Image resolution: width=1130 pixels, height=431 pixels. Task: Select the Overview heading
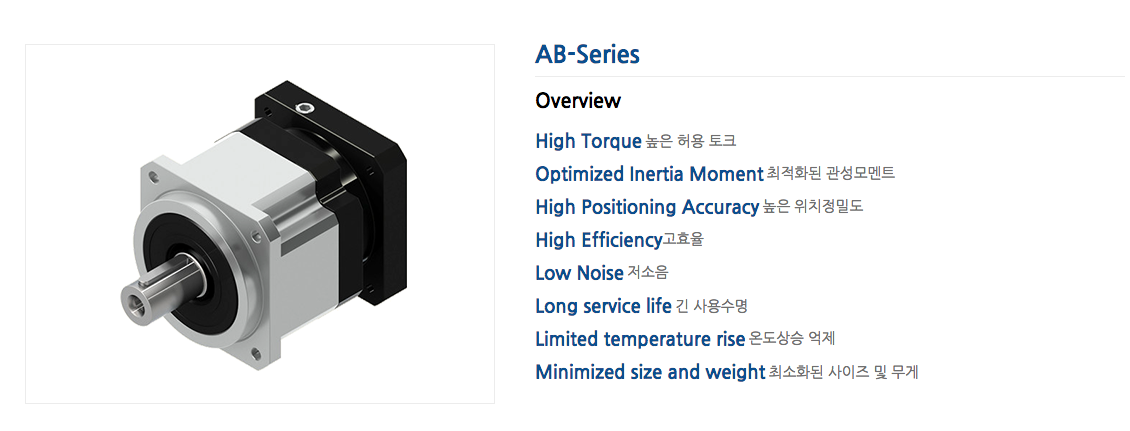pyautogui.click(x=578, y=101)
